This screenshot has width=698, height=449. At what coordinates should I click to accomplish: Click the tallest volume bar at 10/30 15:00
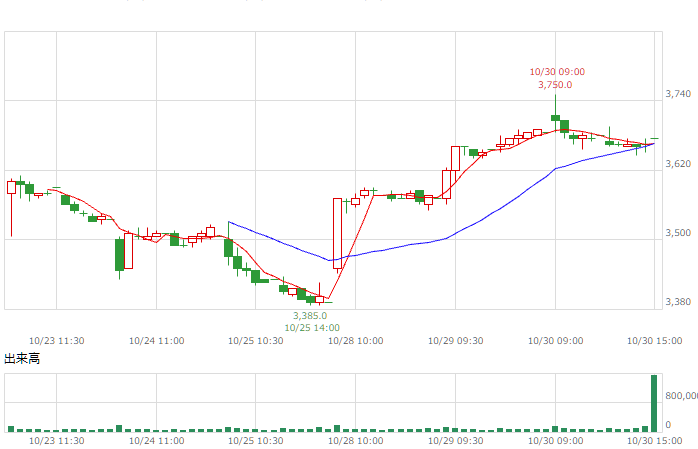point(654,403)
